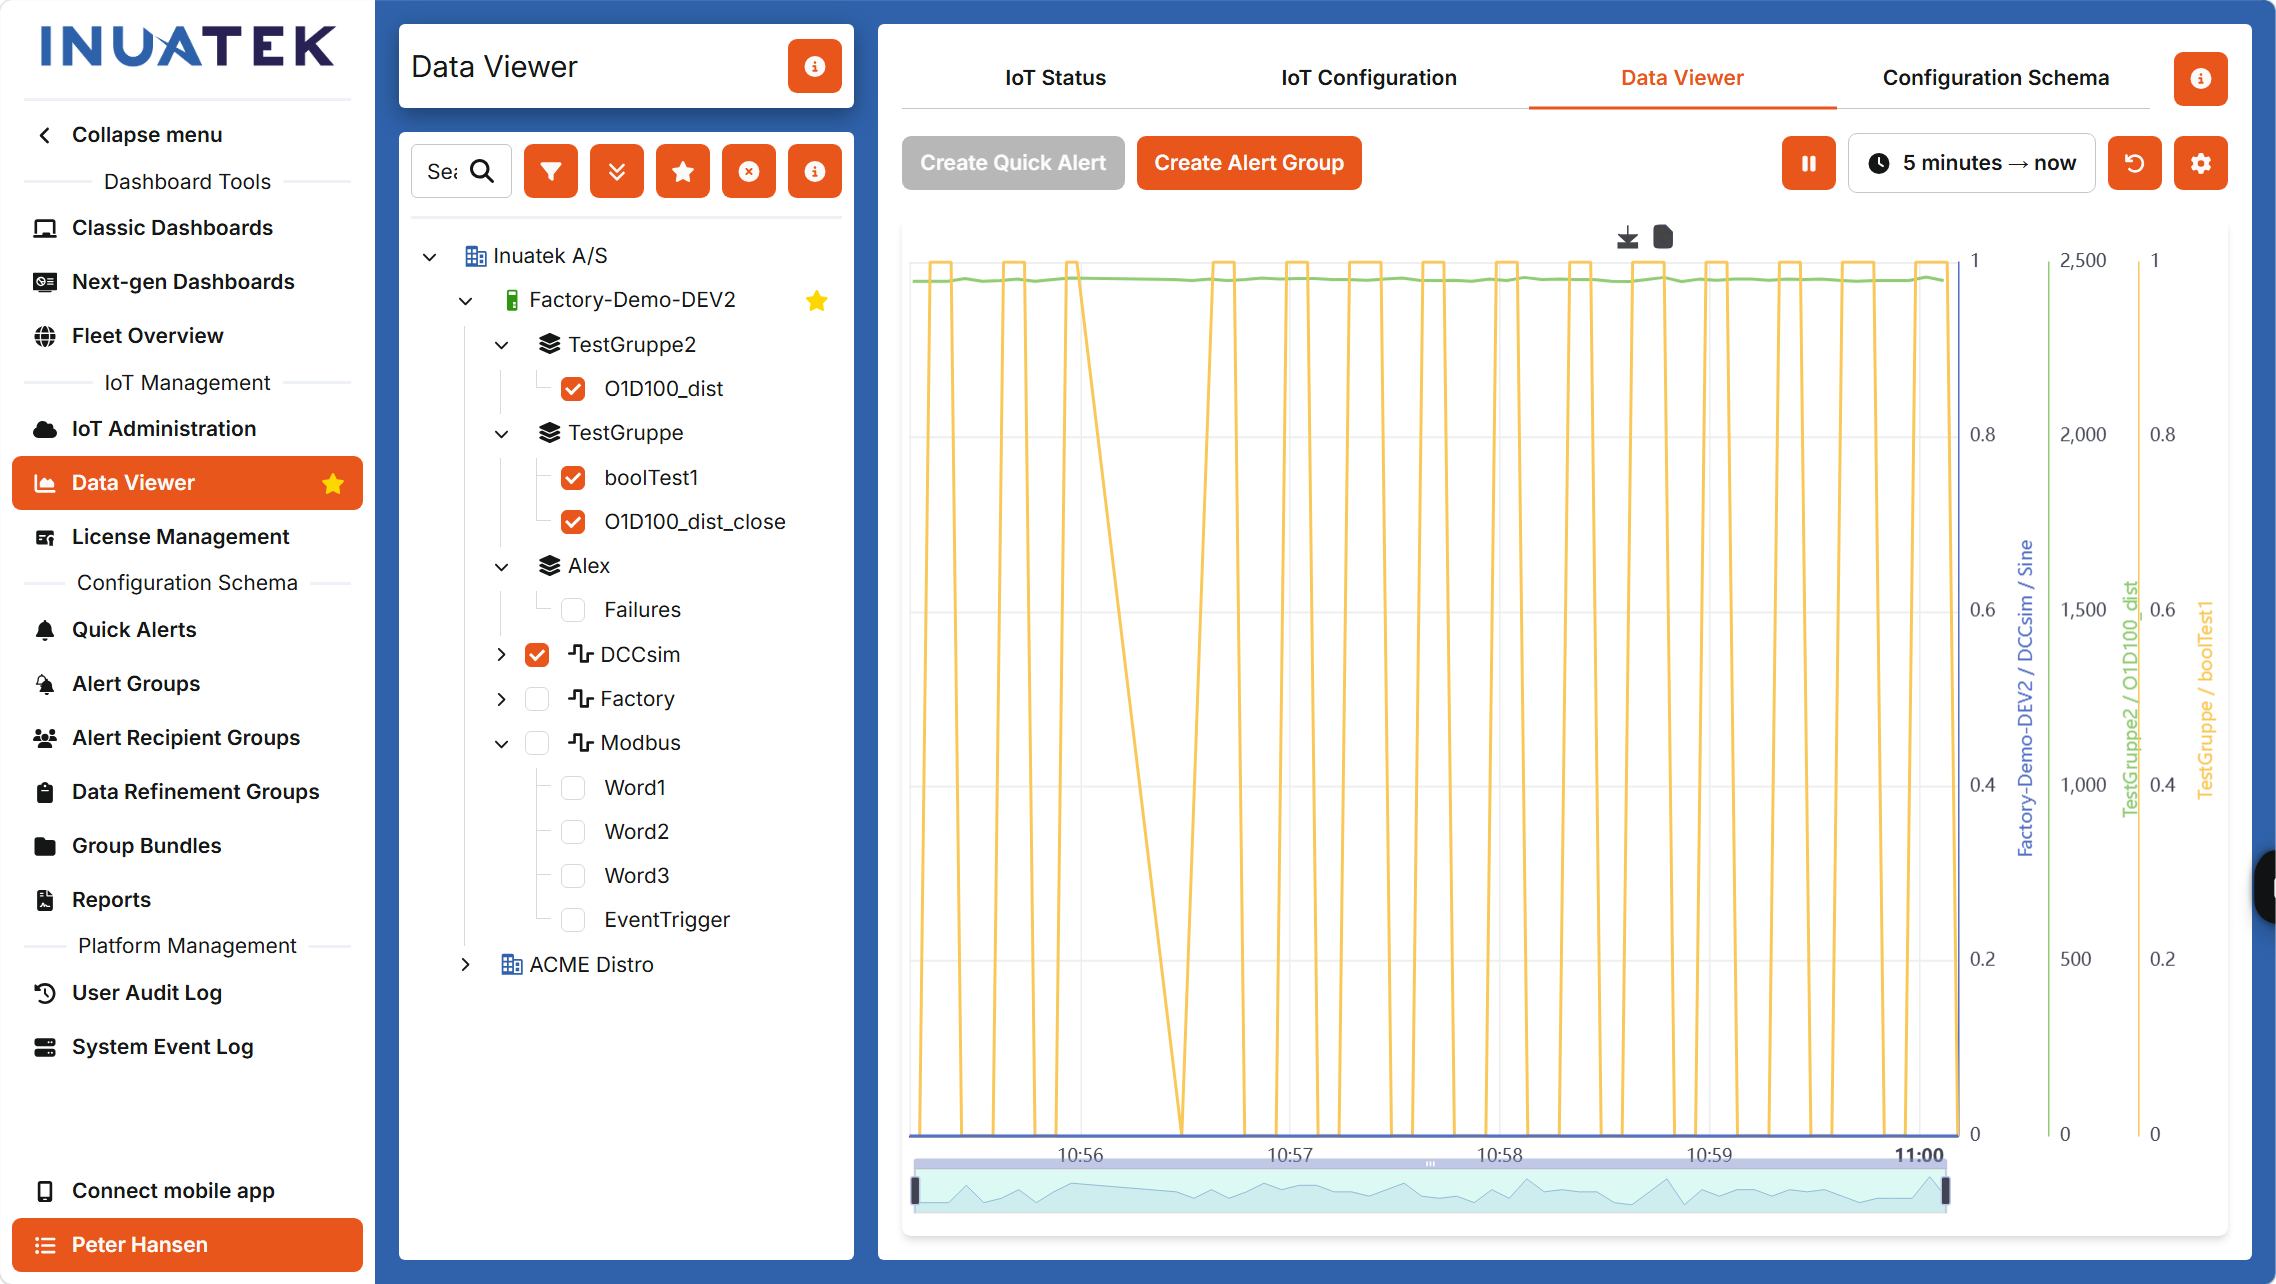The width and height of the screenshot is (2276, 1284).
Task: Expand the ACME Distro node
Action: coord(466,965)
